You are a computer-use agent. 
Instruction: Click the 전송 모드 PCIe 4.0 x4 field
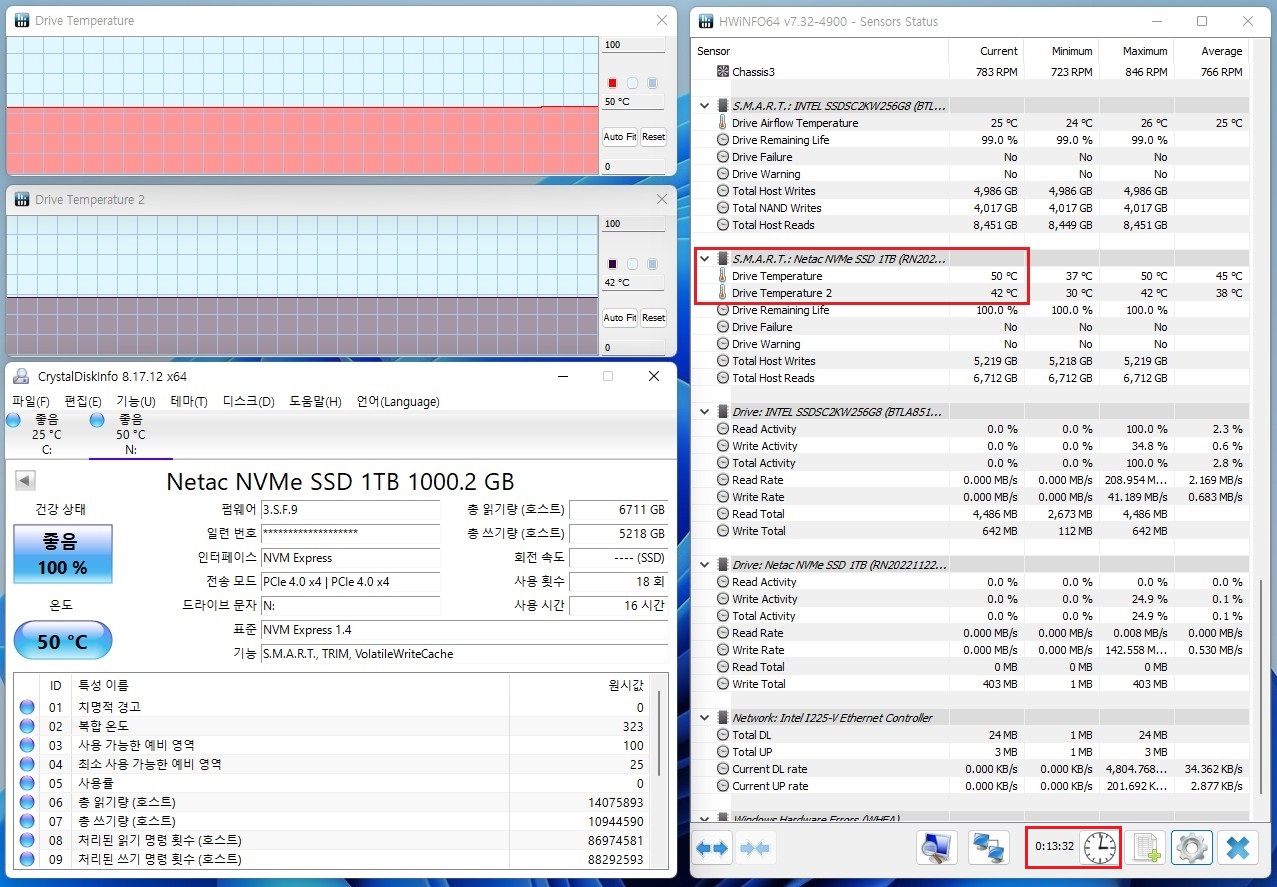[x=349, y=582]
